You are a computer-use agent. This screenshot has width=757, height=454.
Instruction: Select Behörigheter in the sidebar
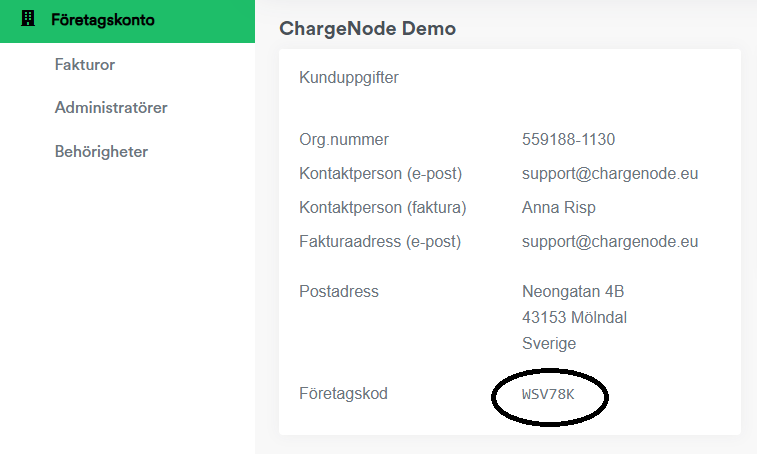101,152
